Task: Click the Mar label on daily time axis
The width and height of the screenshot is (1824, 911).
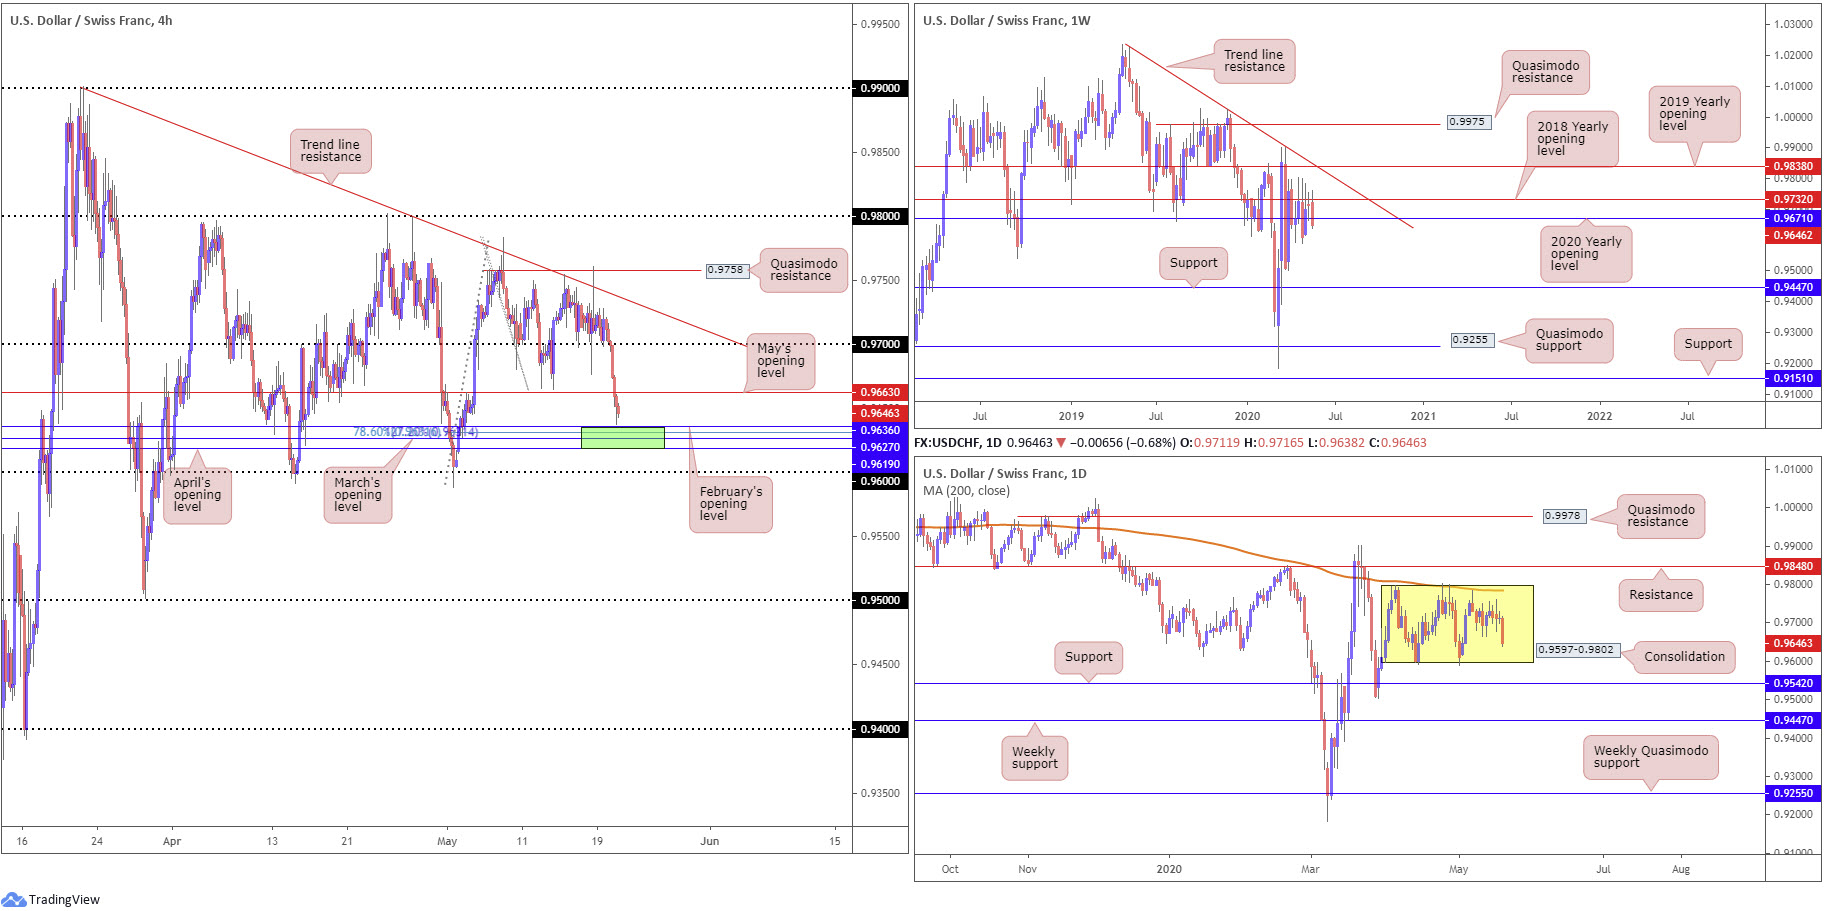Action: (1310, 869)
